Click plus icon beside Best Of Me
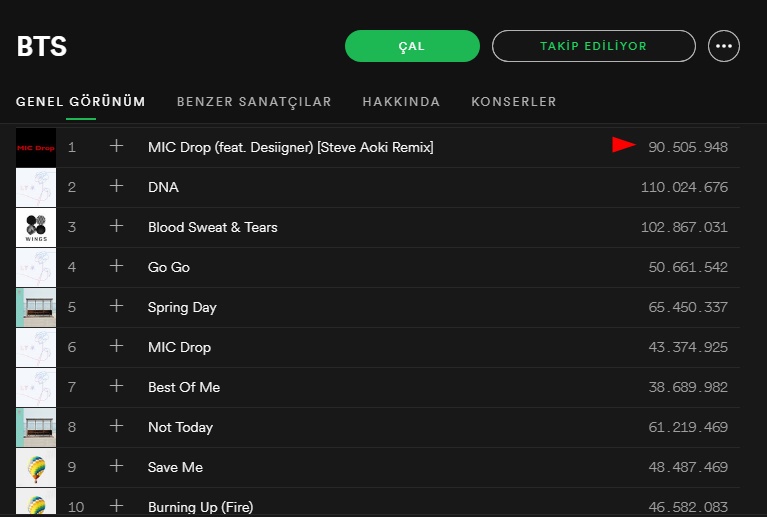This screenshot has width=767, height=517. tap(116, 386)
